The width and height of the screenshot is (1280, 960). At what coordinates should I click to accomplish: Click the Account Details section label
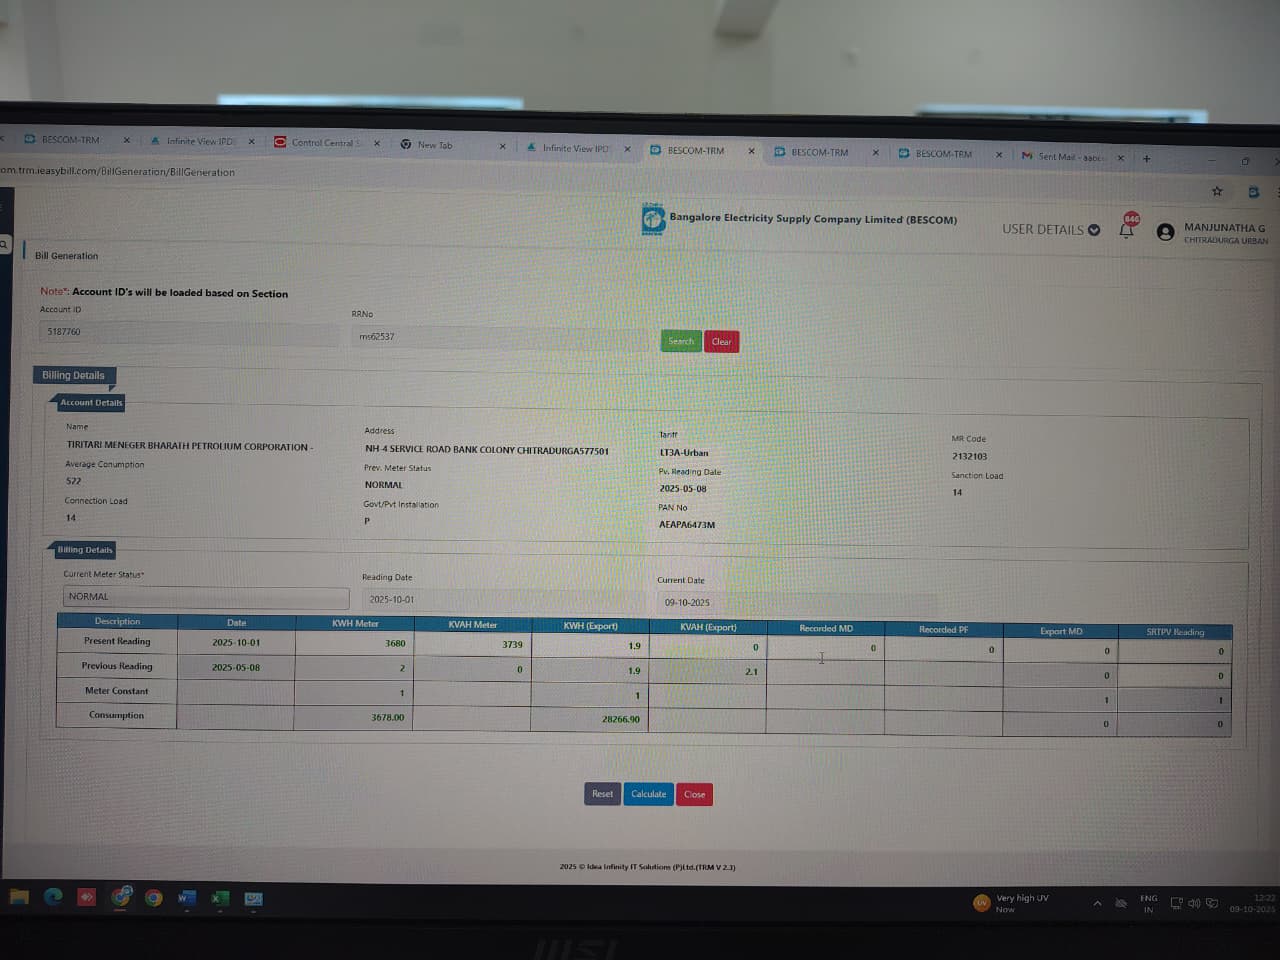[91, 403]
